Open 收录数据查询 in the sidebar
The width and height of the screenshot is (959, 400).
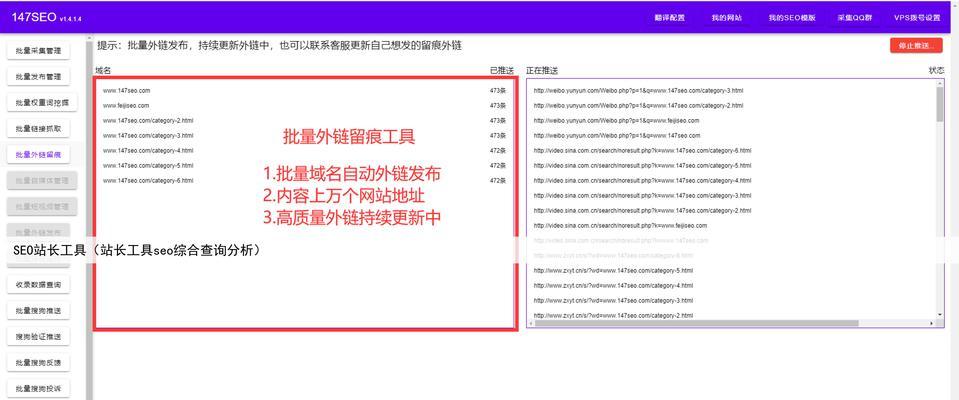(x=39, y=284)
